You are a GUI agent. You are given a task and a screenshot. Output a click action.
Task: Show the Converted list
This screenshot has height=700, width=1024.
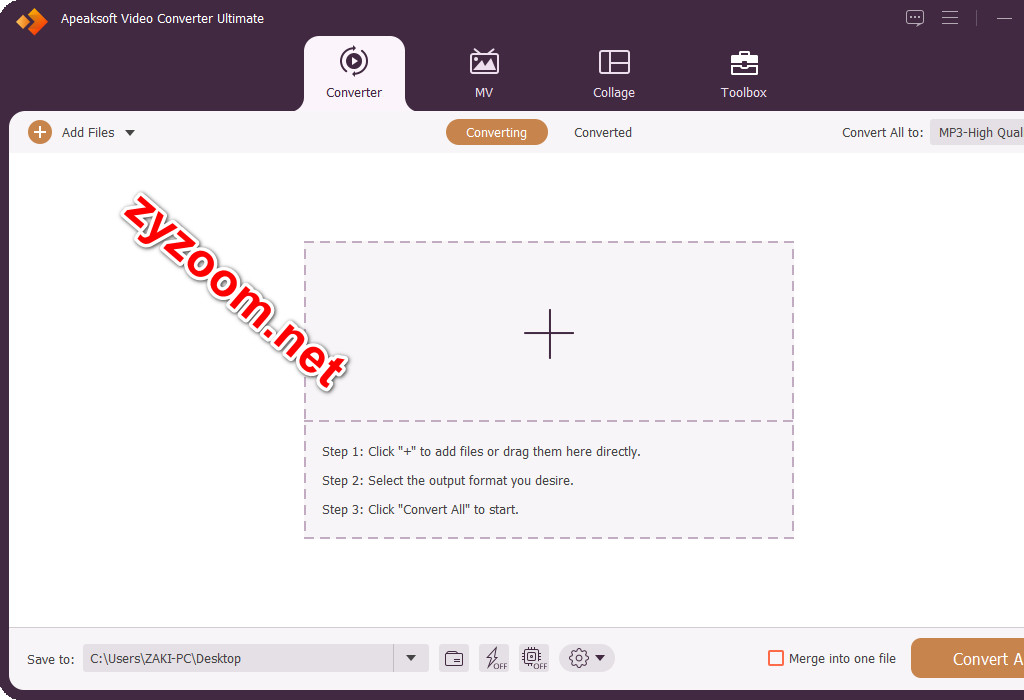(603, 133)
